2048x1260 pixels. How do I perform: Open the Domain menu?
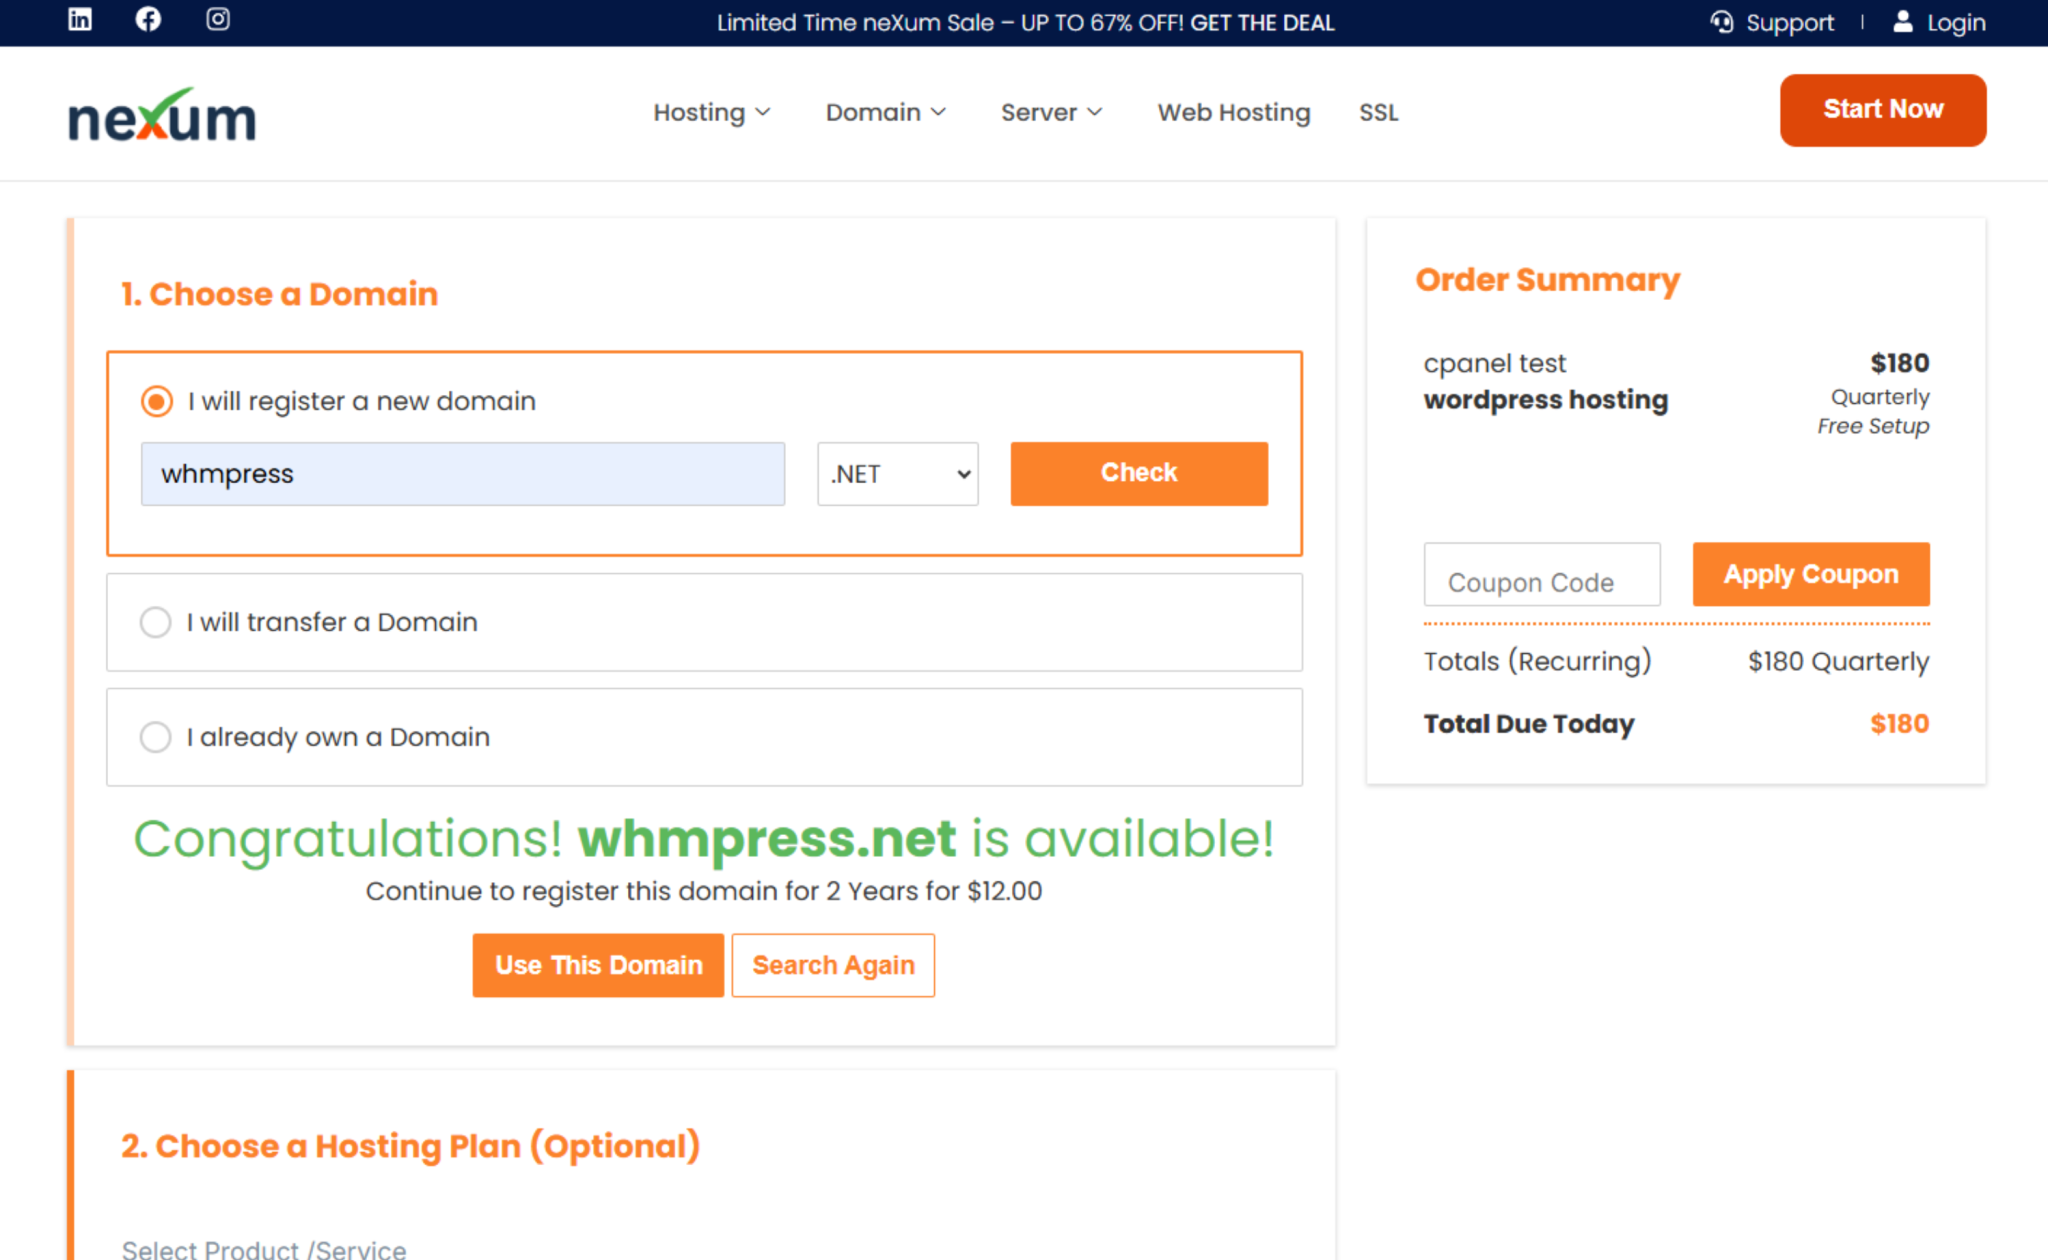click(885, 113)
